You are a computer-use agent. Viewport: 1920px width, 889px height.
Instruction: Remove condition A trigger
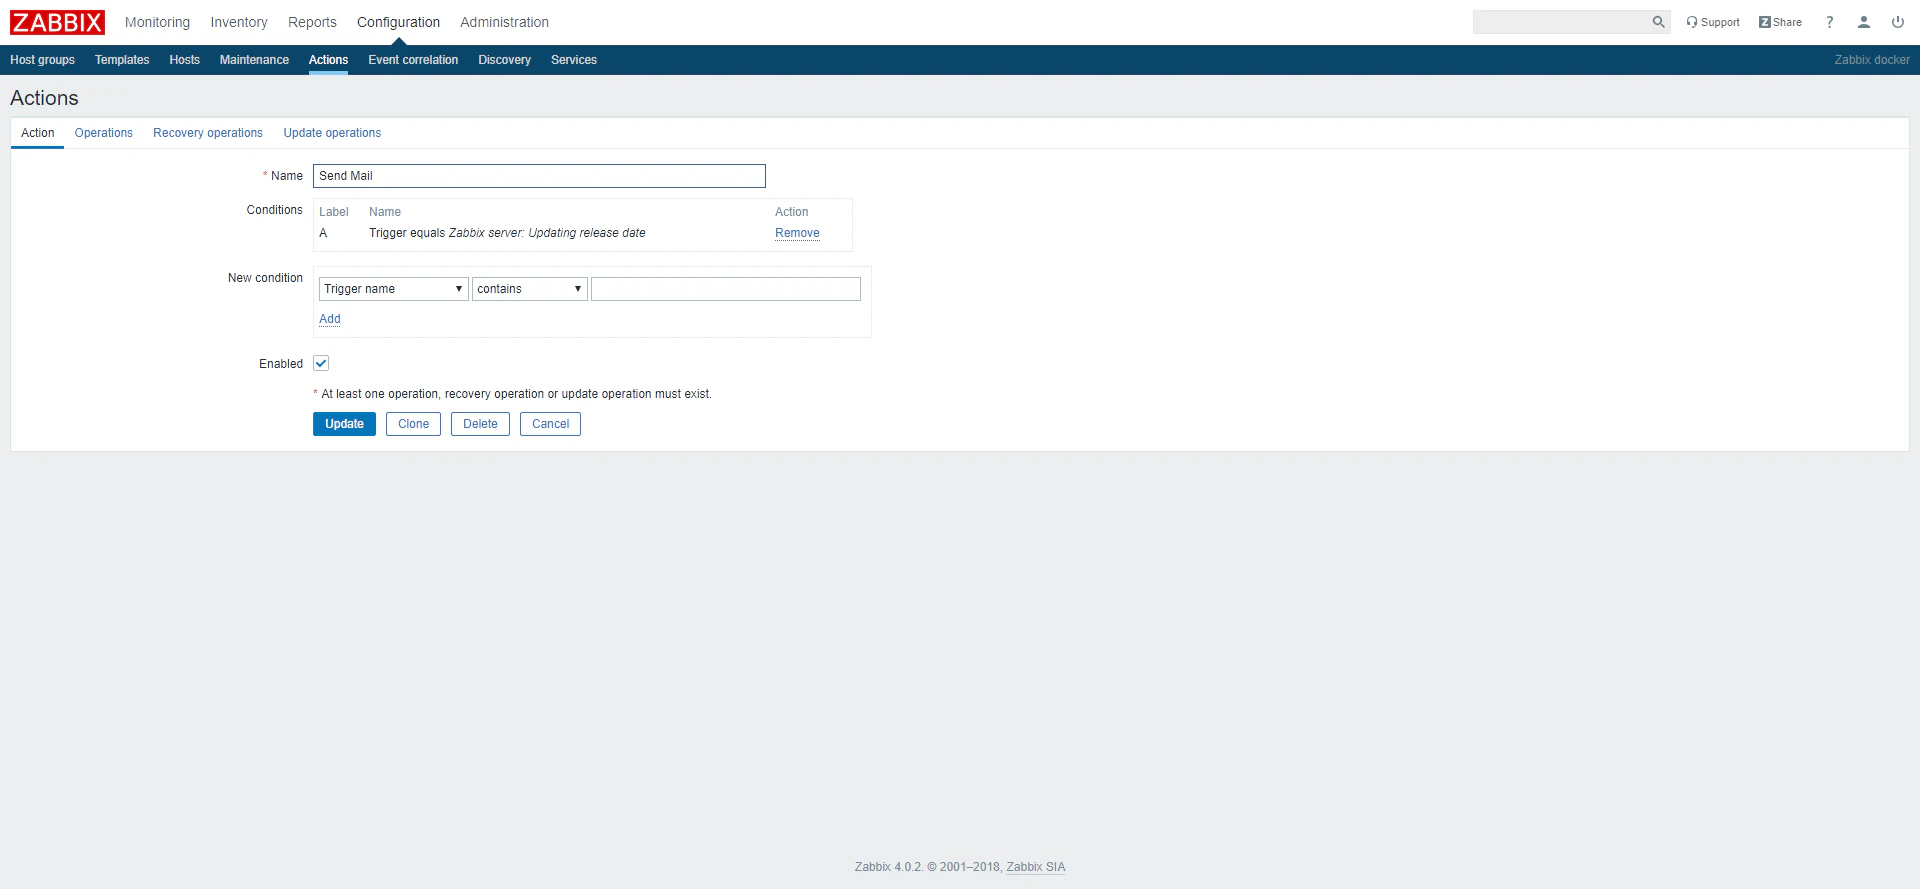pyautogui.click(x=797, y=233)
